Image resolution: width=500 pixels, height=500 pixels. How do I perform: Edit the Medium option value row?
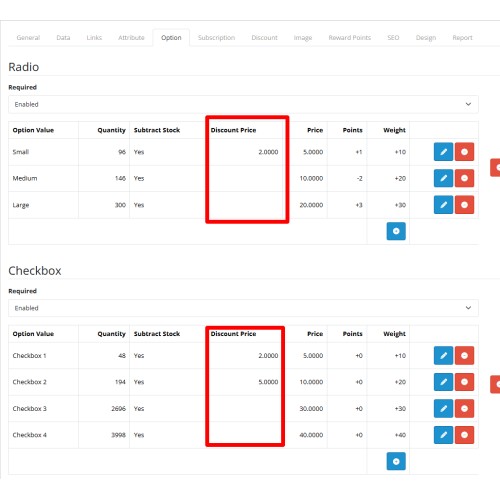(x=443, y=178)
